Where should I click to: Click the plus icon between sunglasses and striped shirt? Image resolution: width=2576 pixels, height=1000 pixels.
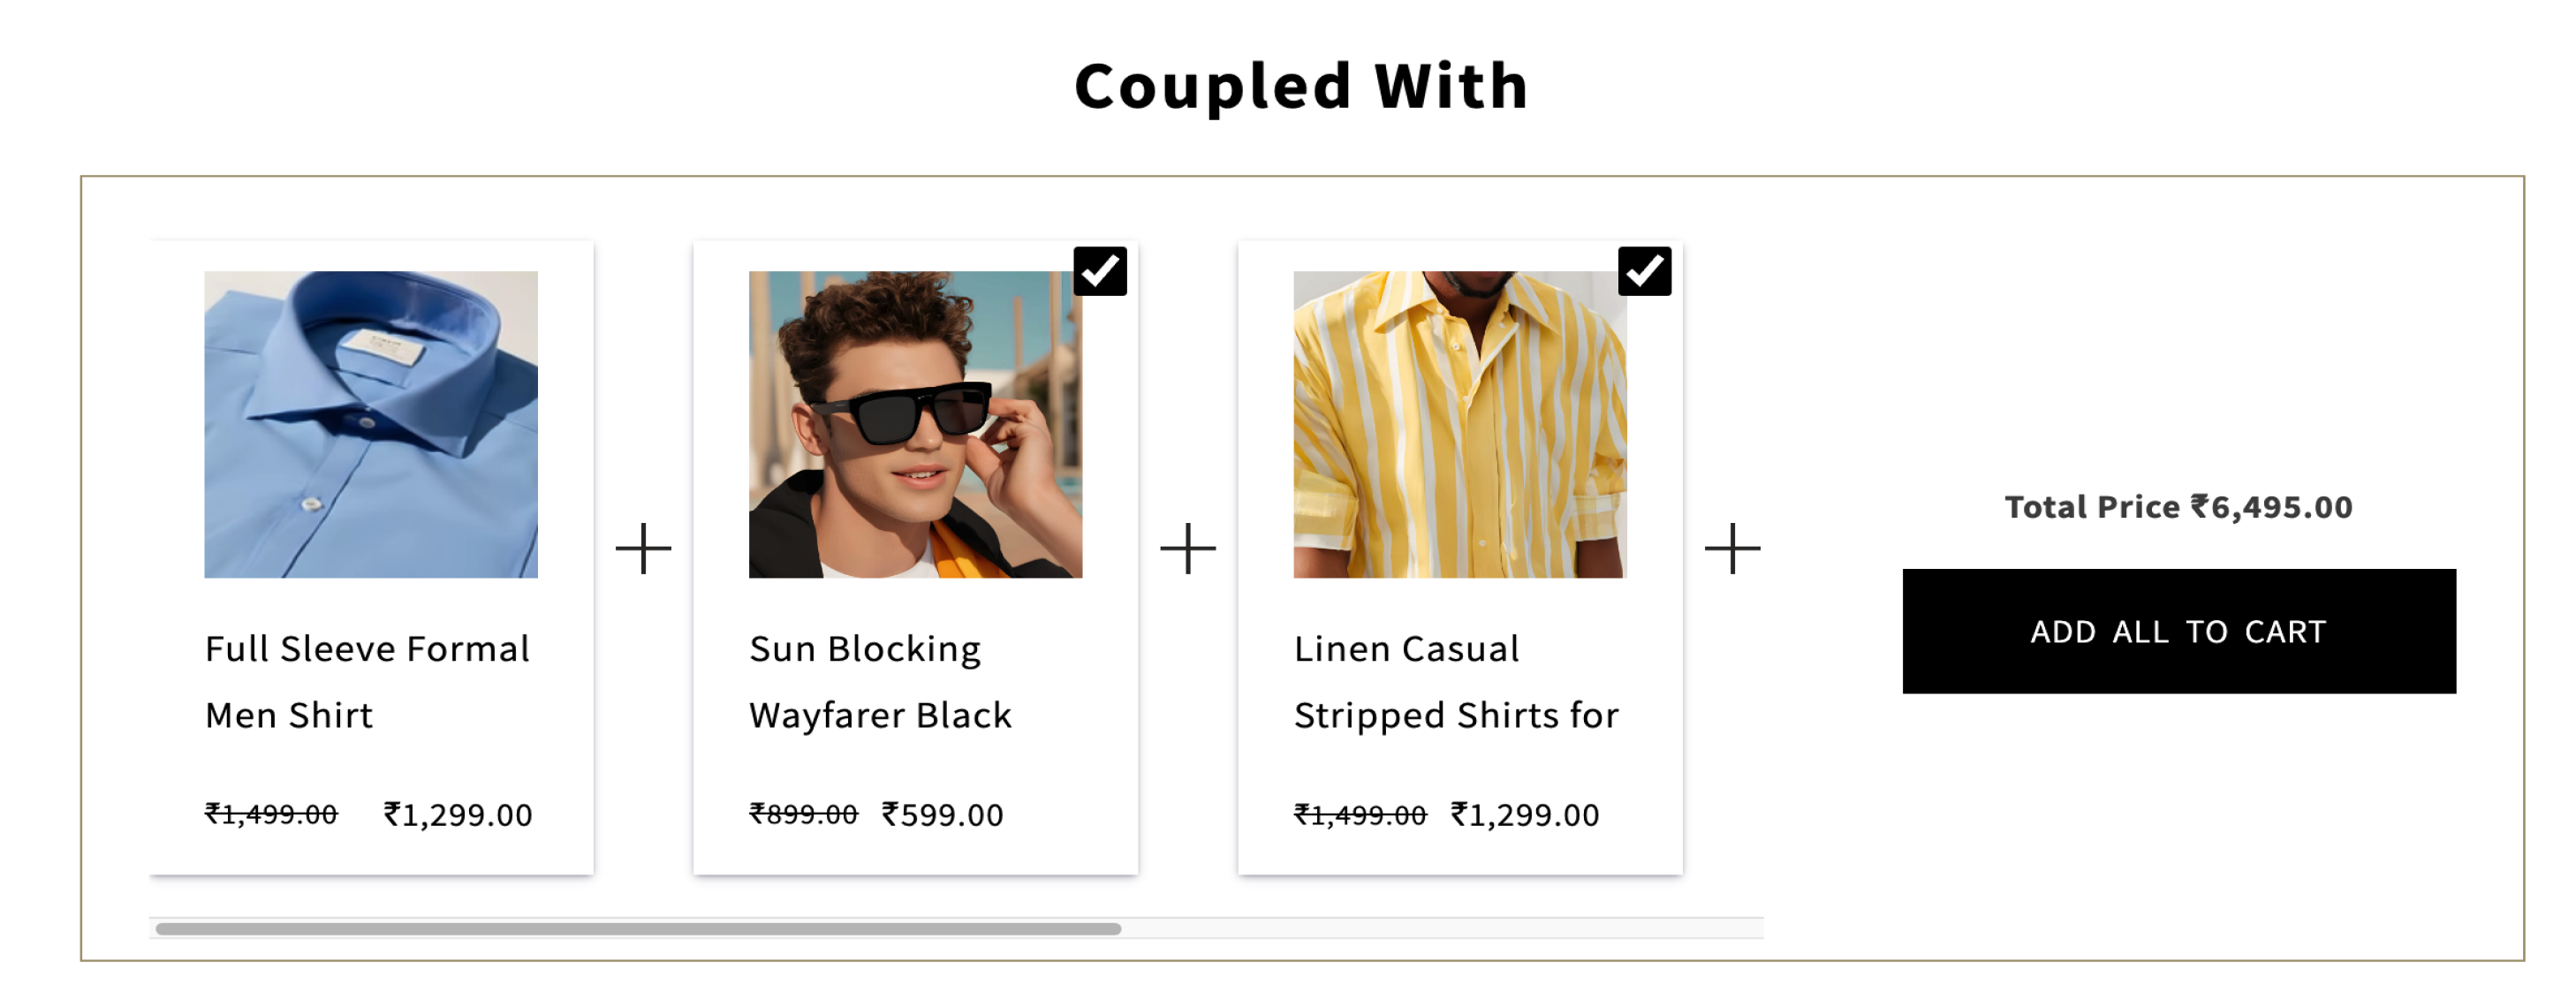[1187, 548]
